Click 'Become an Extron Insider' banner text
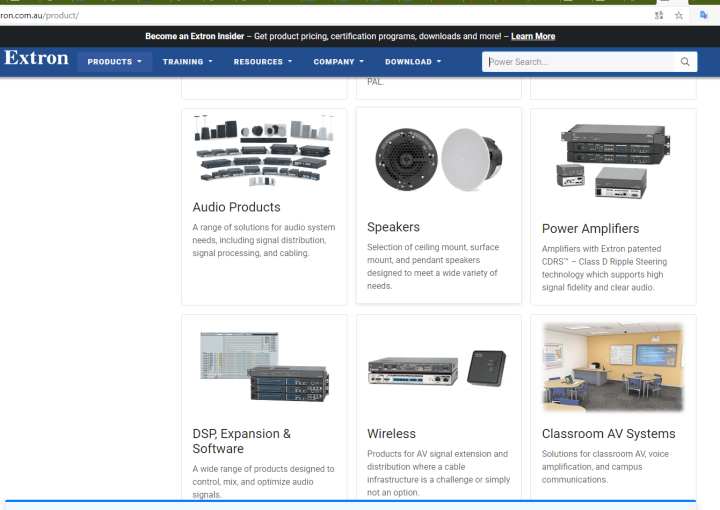Image resolution: width=720 pixels, height=510 pixels. [x=195, y=36]
